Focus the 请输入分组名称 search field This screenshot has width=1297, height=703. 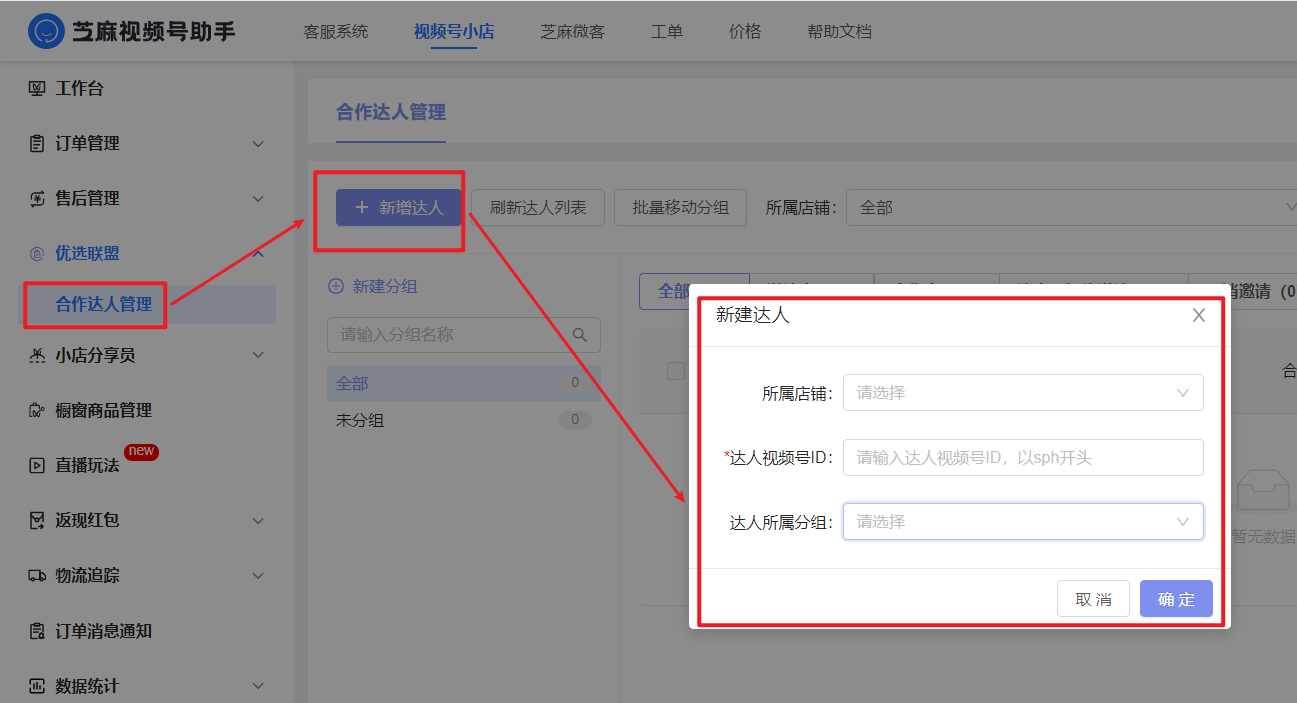(464, 334)
